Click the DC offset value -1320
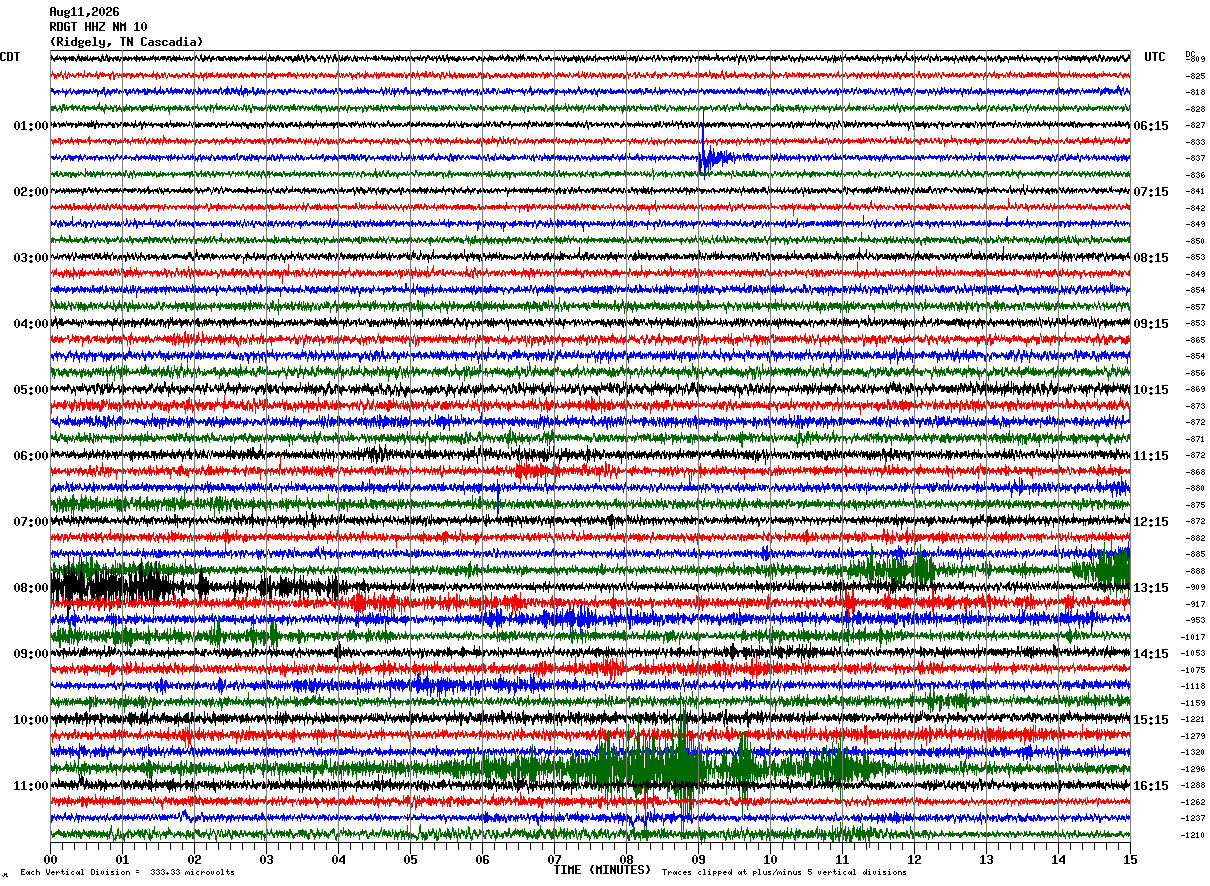This screenshot has width=1210, height=886. 1195,752
